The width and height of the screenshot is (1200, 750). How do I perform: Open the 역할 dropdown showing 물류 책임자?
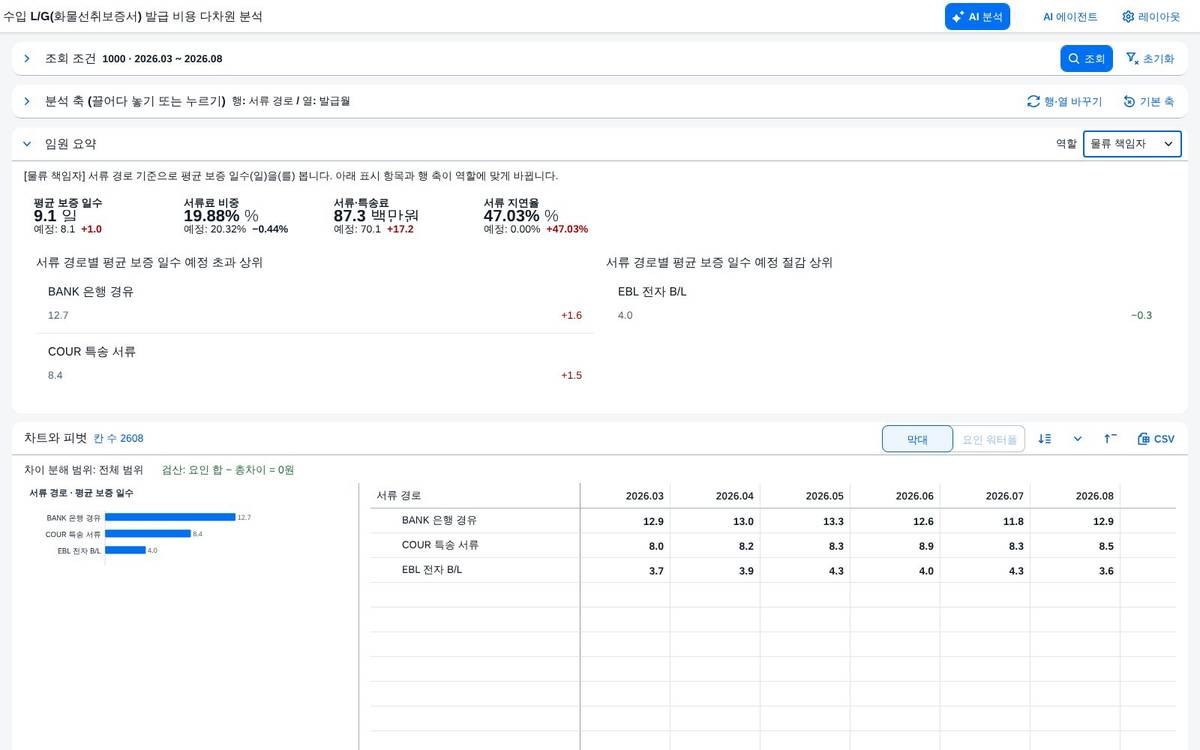[1132, 144]
